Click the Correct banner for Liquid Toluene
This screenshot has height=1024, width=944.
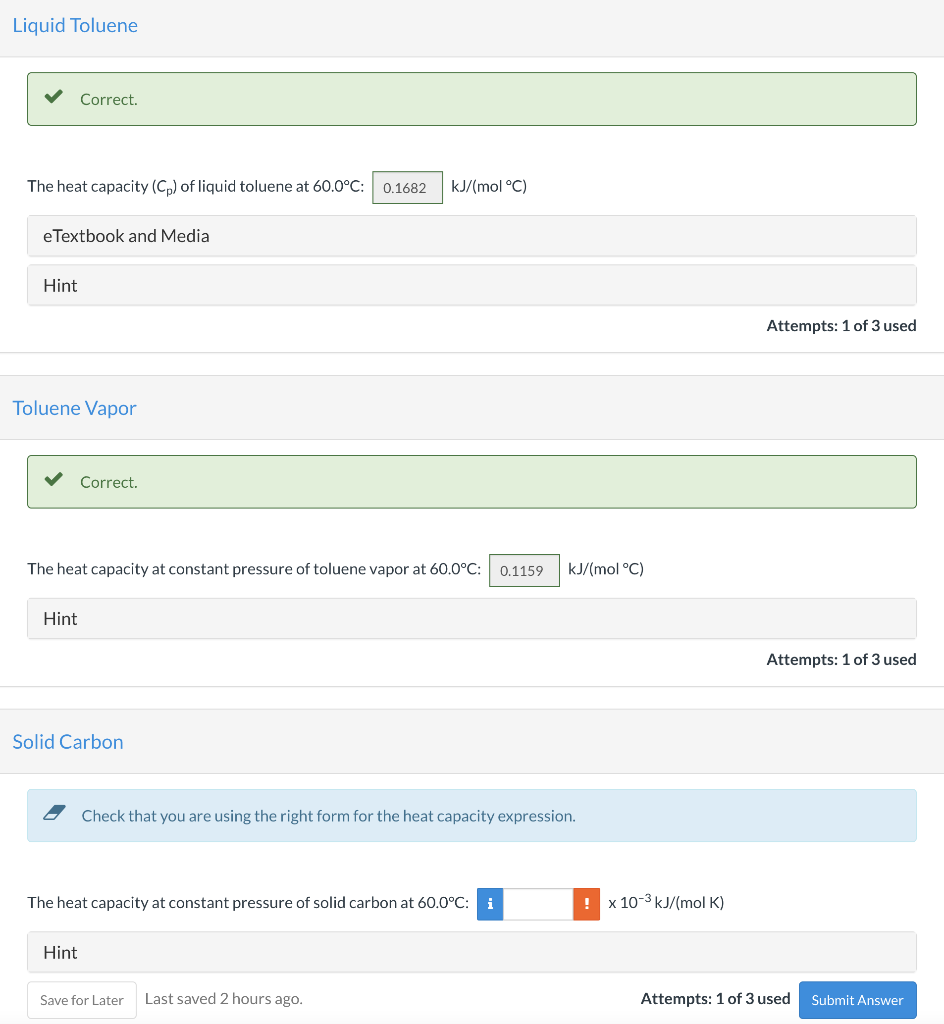click(x=471, y=99)
